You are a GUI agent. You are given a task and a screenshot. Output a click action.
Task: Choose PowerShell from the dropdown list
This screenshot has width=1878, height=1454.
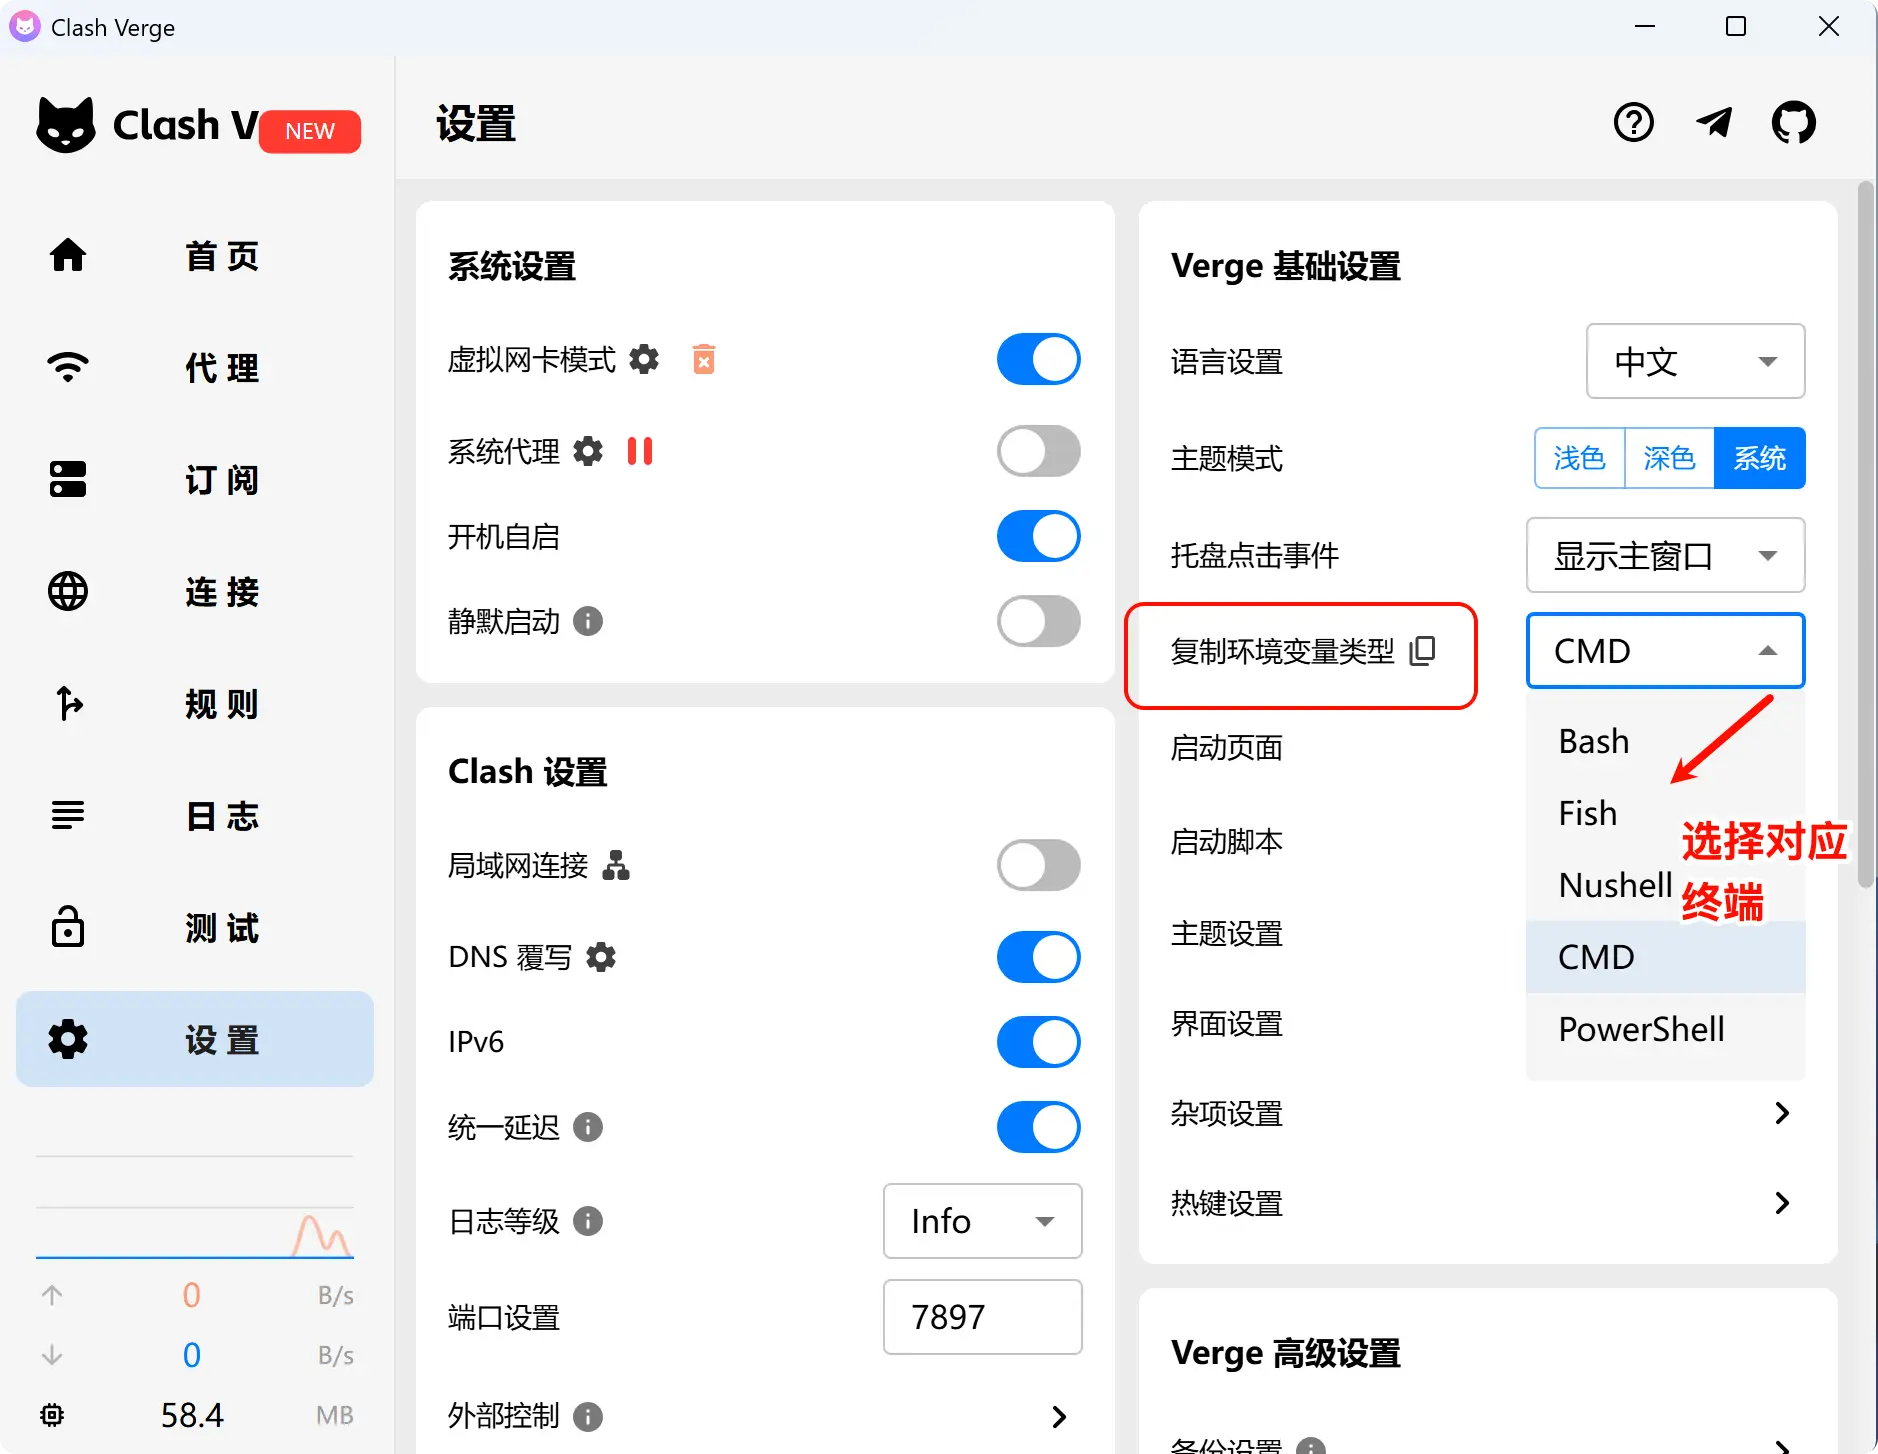point(1666,1029)
